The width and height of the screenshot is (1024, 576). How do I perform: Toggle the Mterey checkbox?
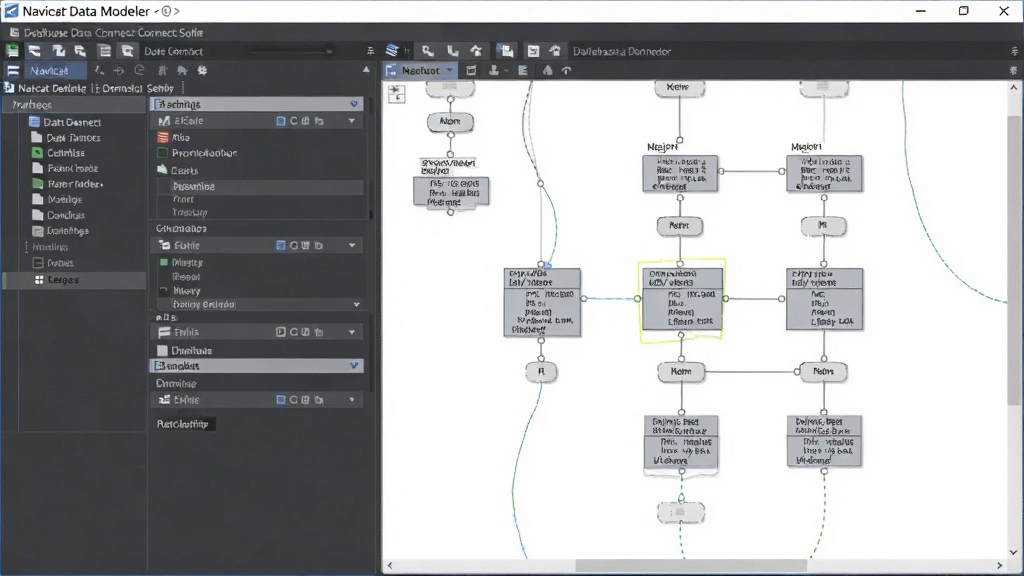click(164, 291)
